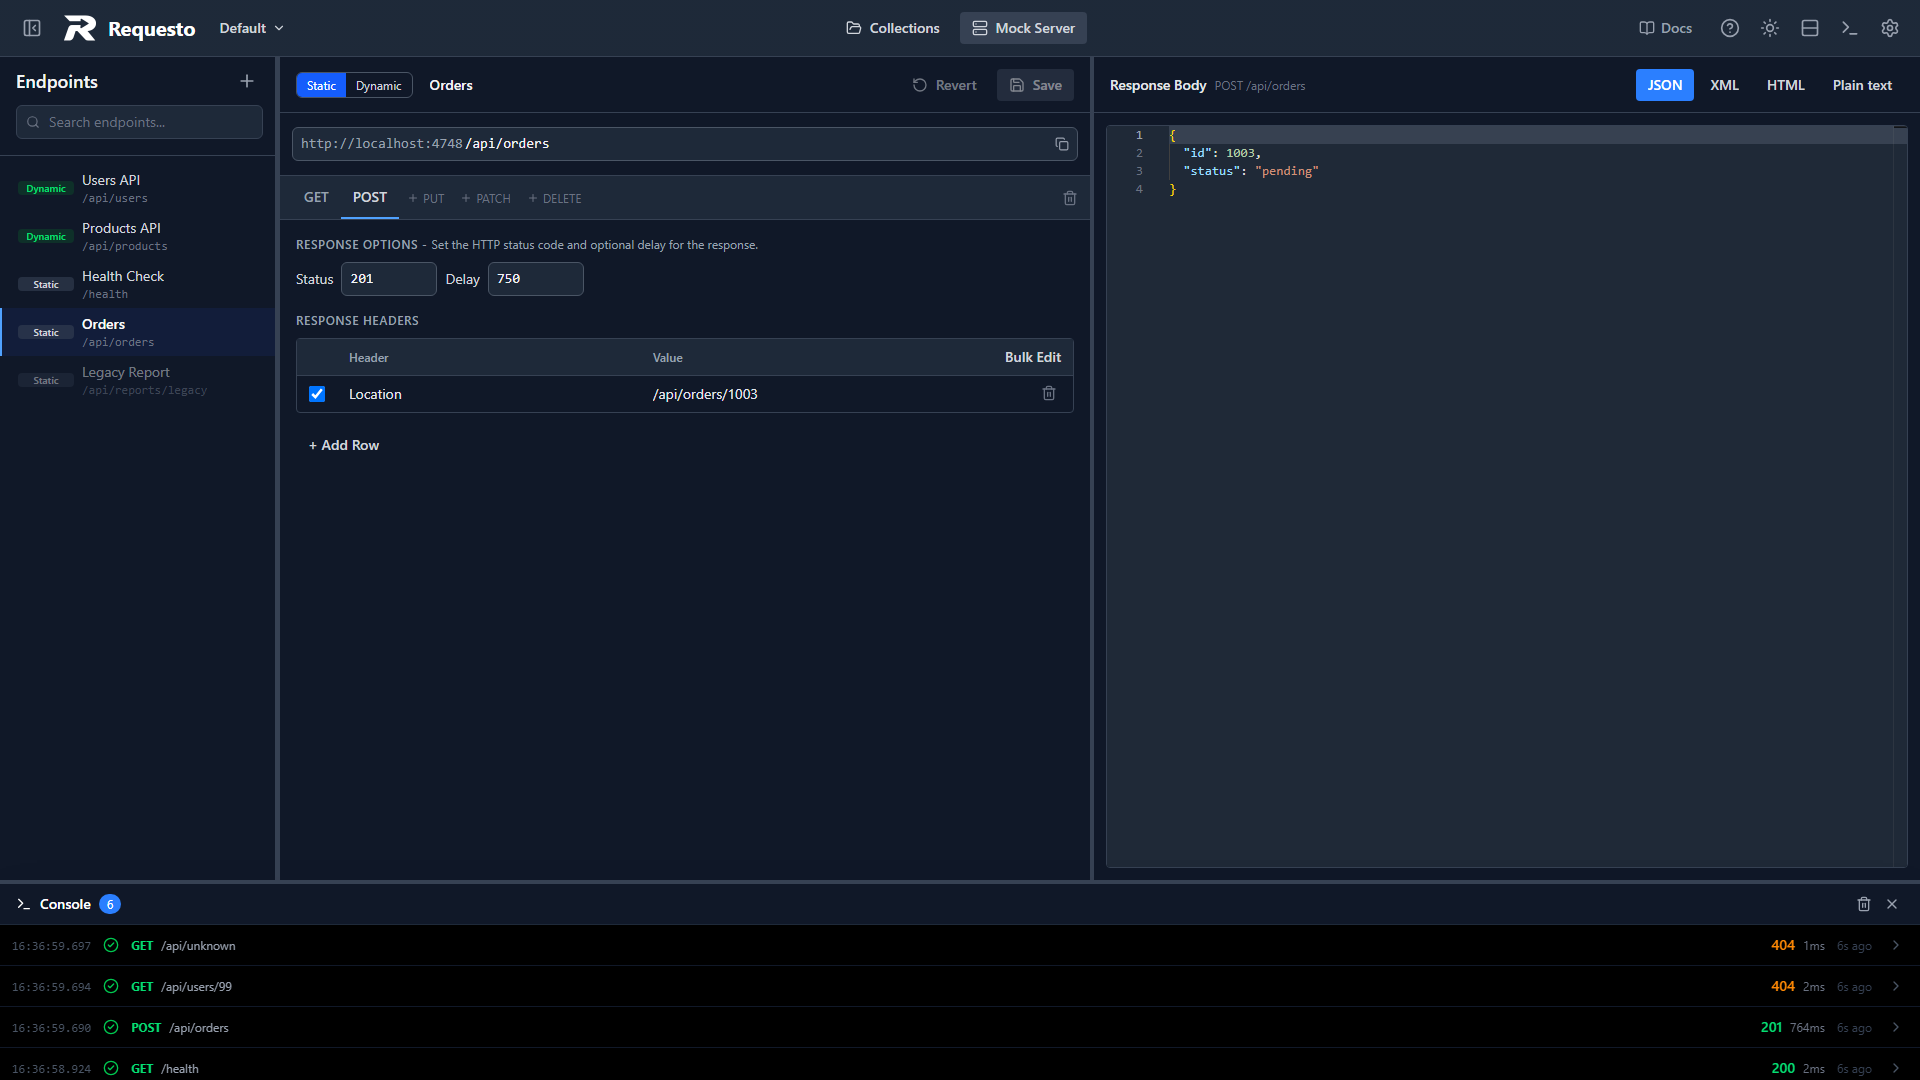This screenshot has width=1920, height=1080.
Task: Add DELETE method
Action: [x=555, y=199]
